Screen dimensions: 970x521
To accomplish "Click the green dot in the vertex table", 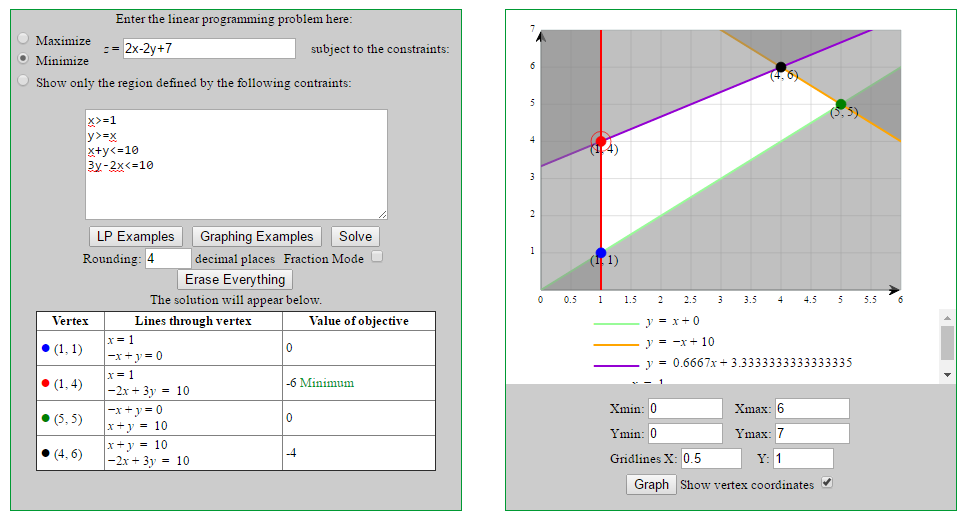I will coord(46,418).
